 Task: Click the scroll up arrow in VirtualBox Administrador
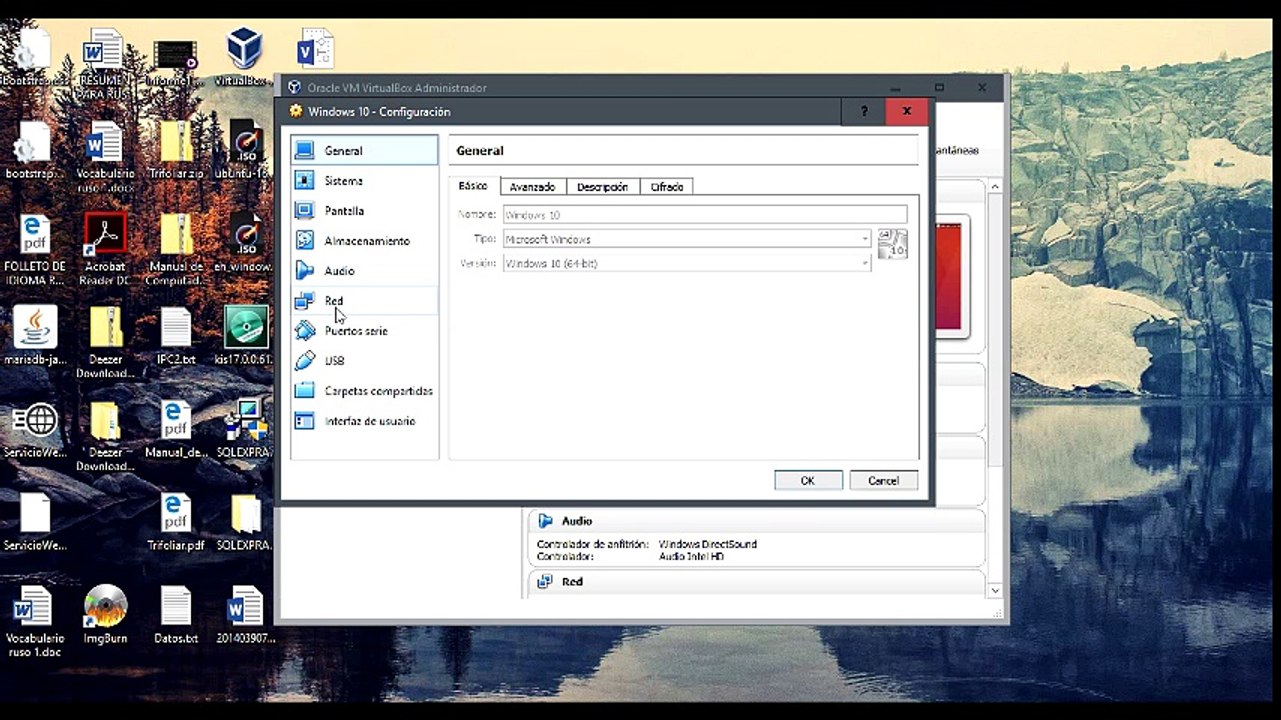coord(995,187)
